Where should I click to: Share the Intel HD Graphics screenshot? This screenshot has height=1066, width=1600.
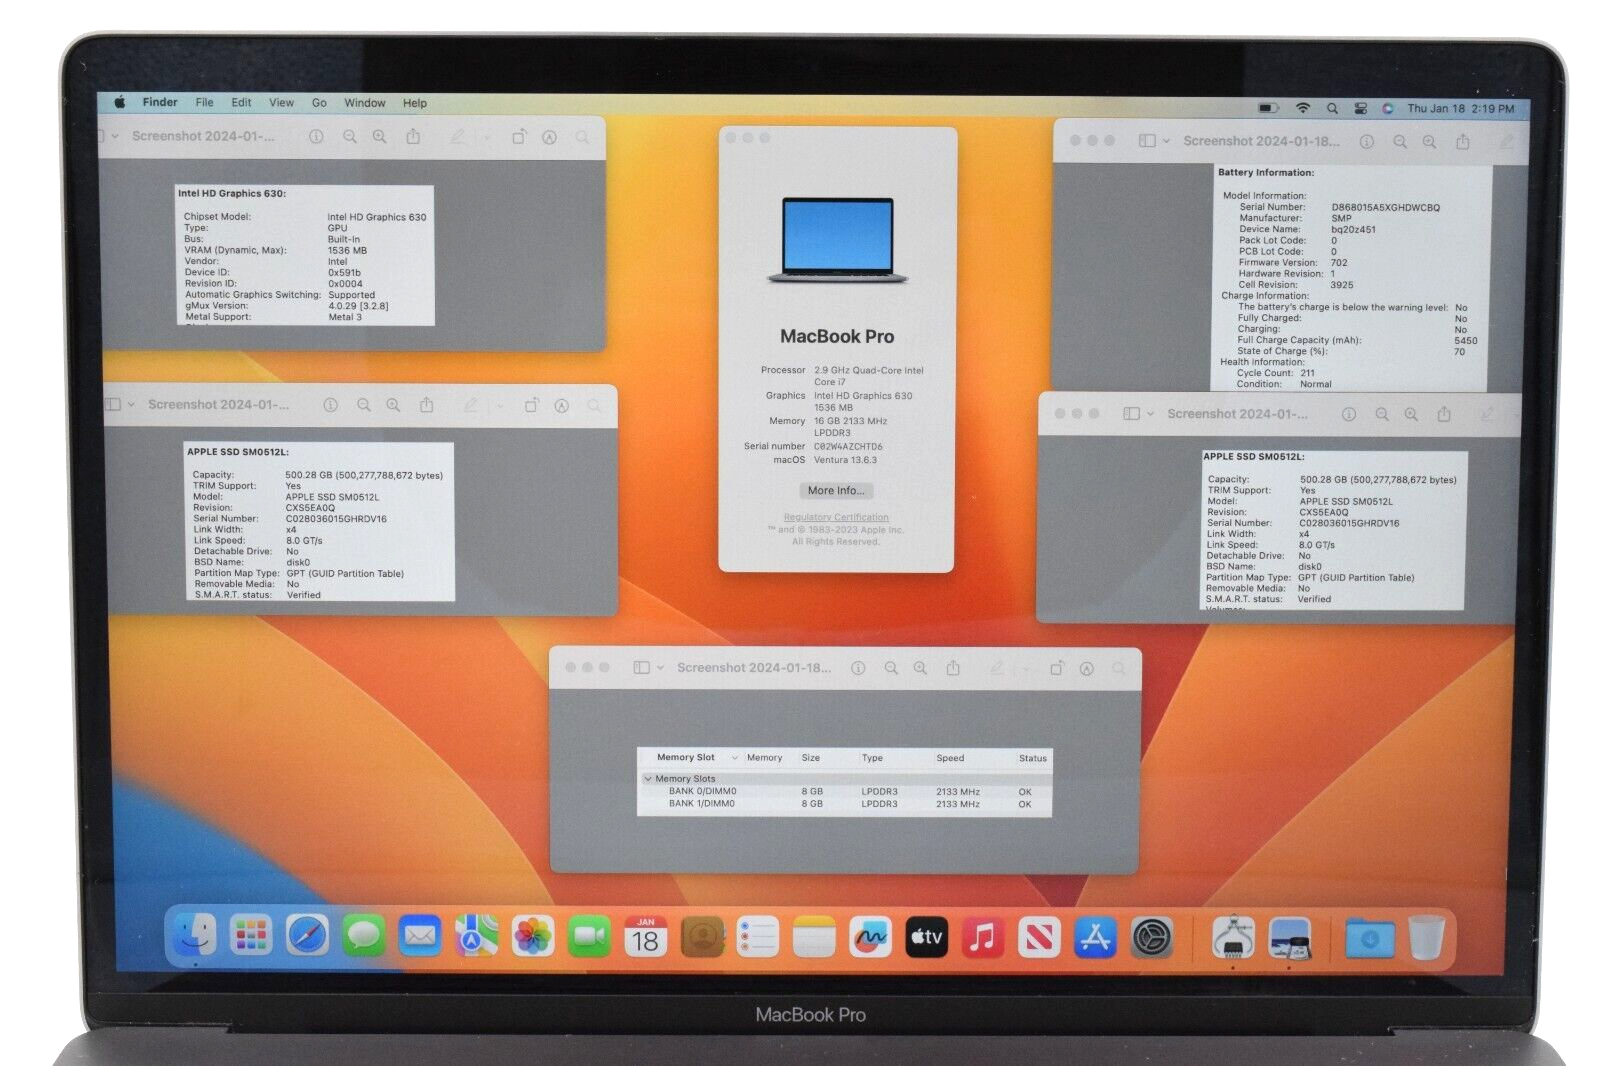click(x=413, y=136)
